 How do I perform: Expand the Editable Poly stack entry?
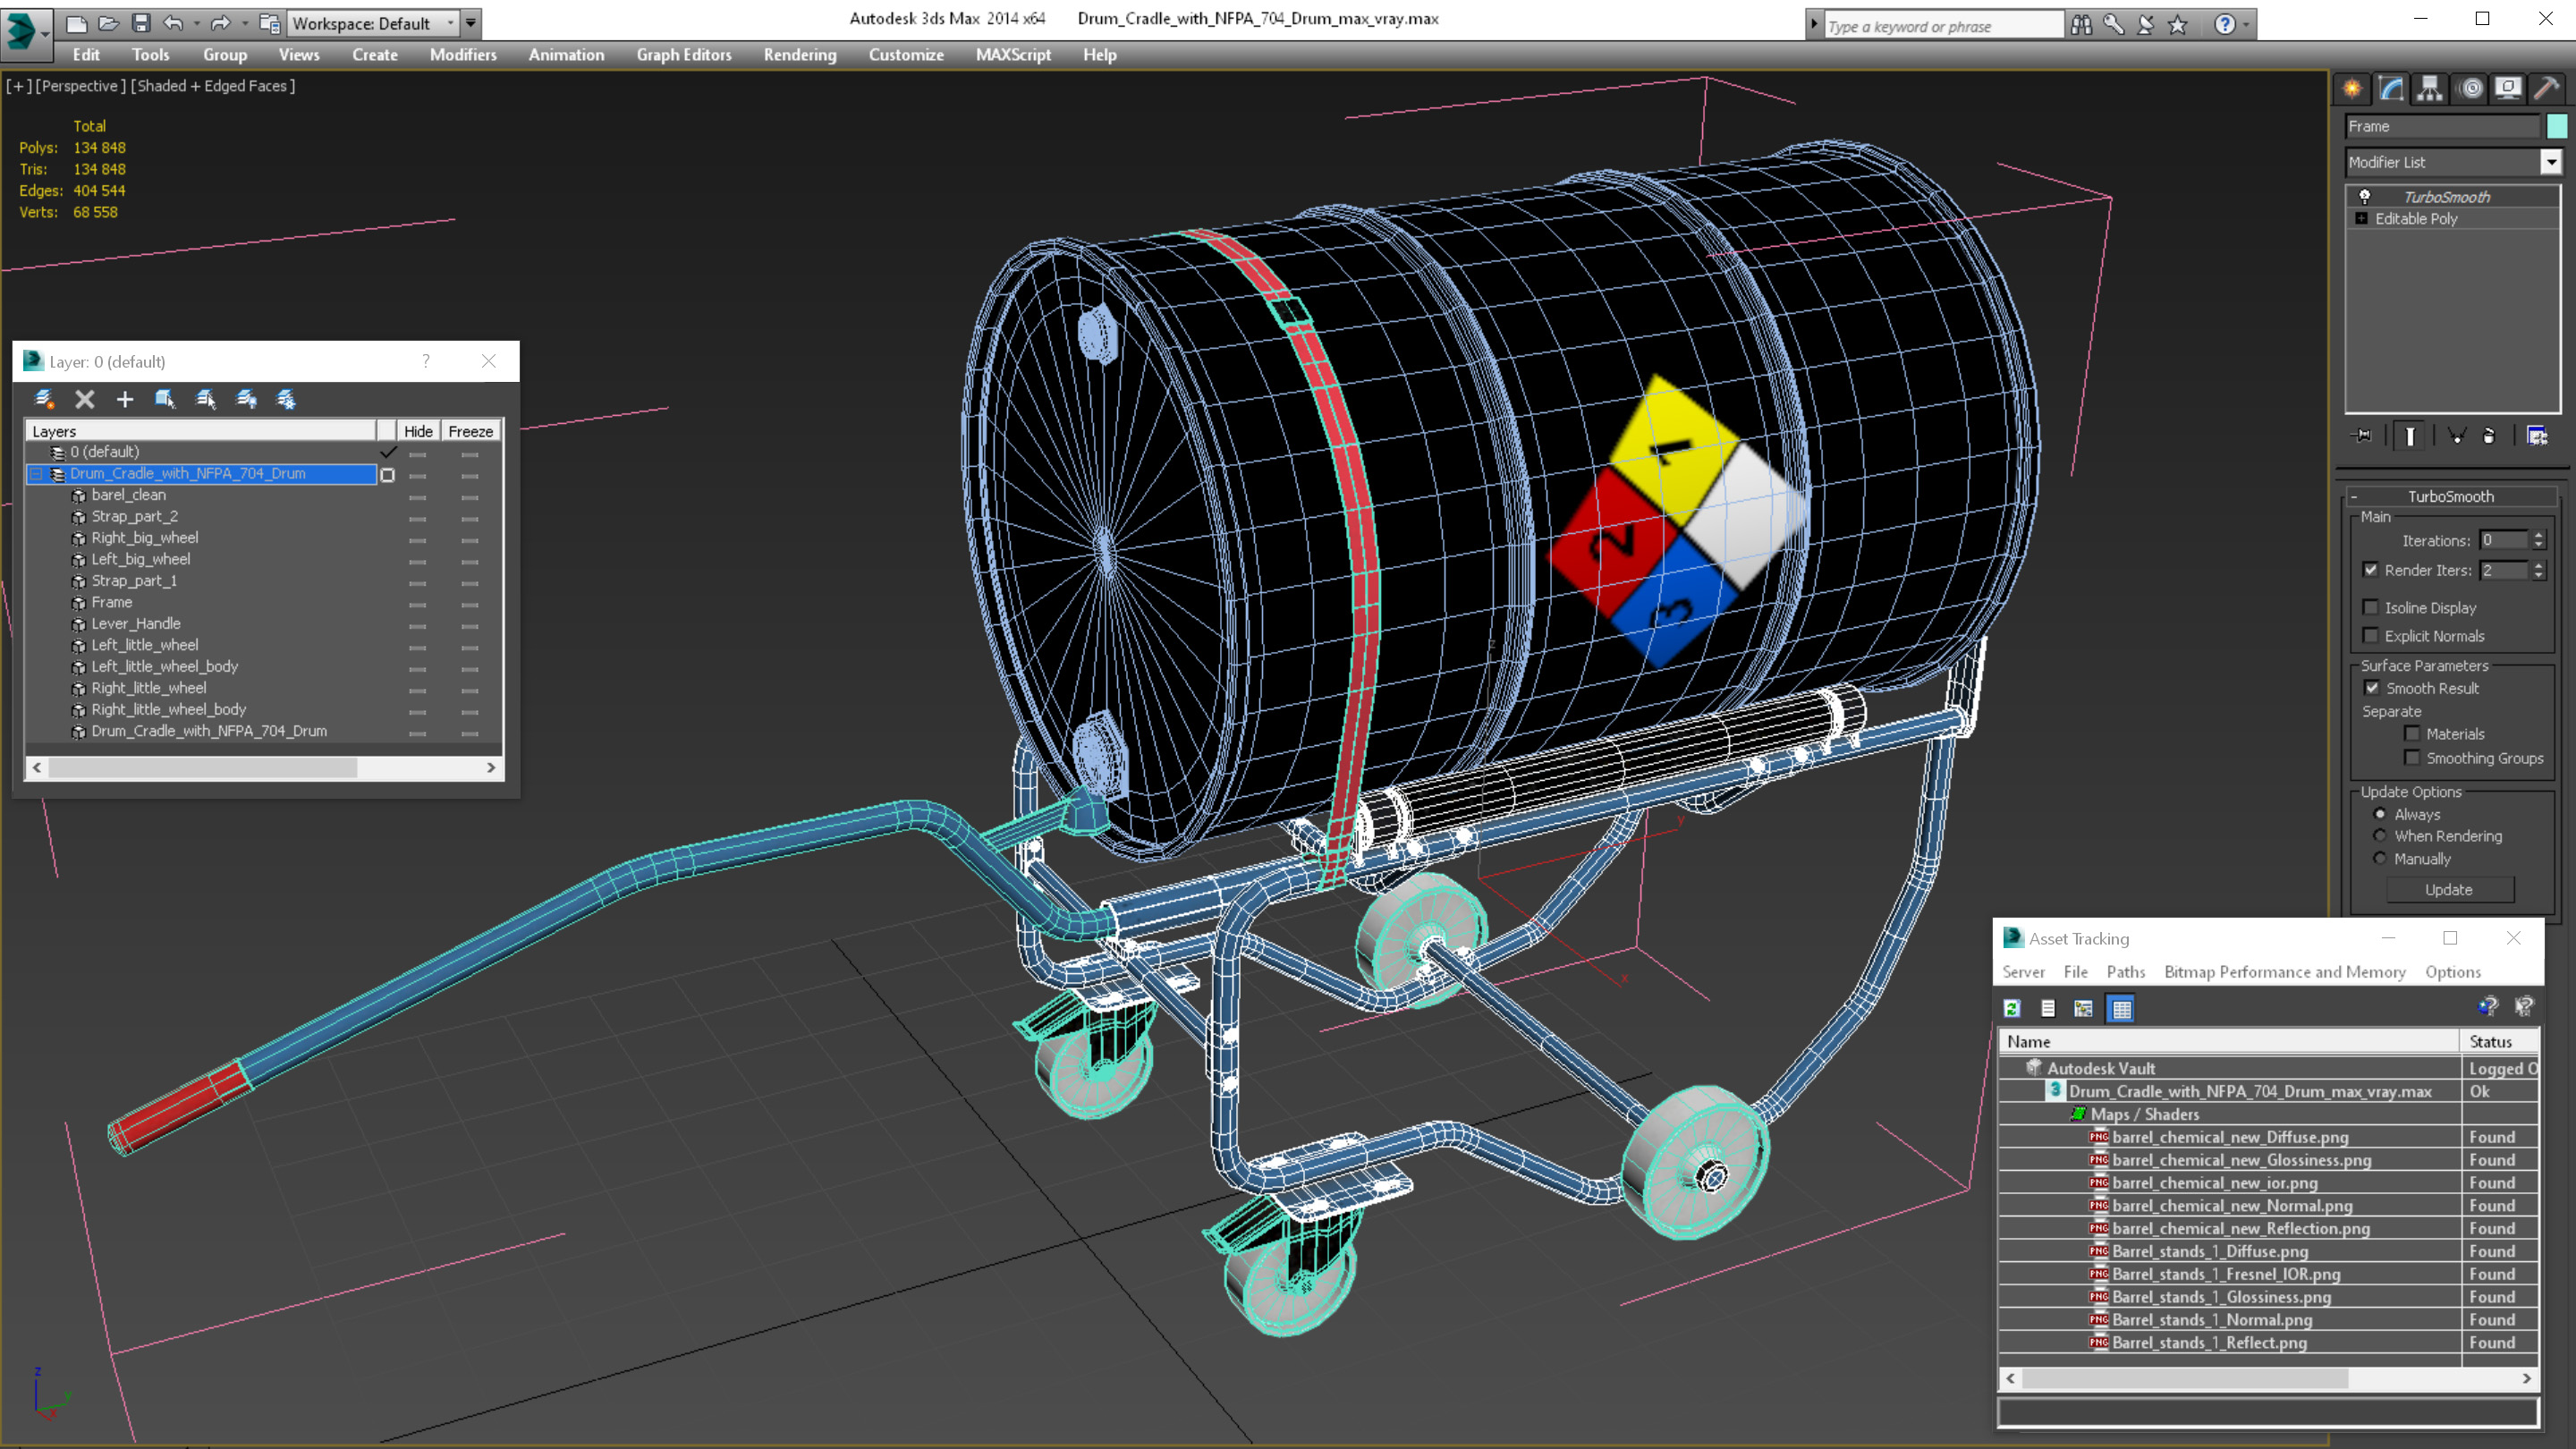(x=2362, y=219)
